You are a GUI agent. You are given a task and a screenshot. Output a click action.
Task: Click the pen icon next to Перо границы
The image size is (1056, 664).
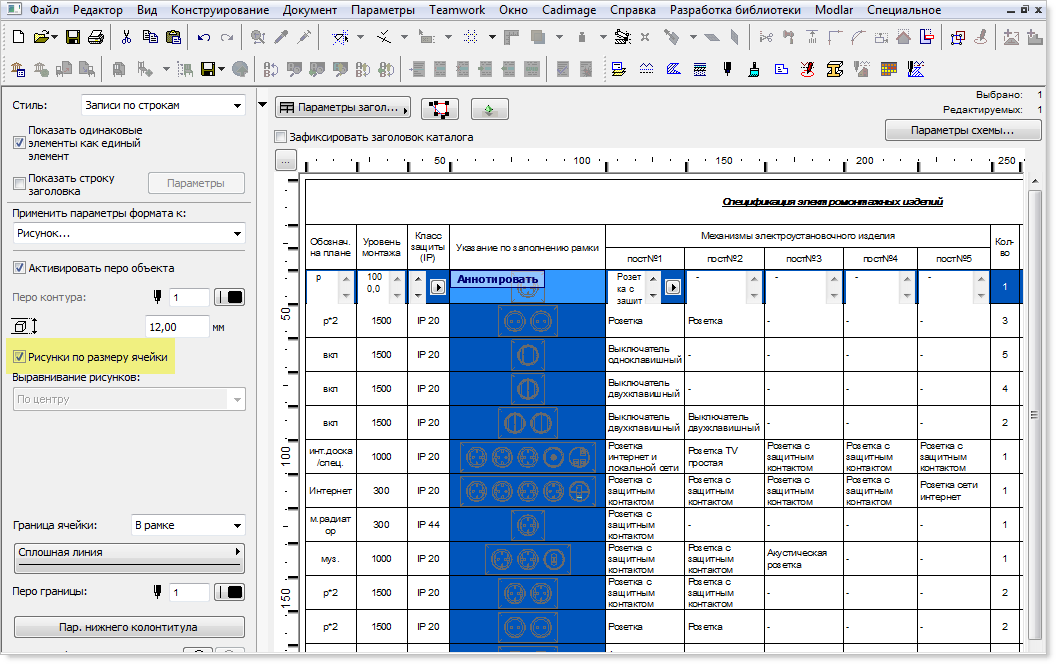tap(157, 592)
